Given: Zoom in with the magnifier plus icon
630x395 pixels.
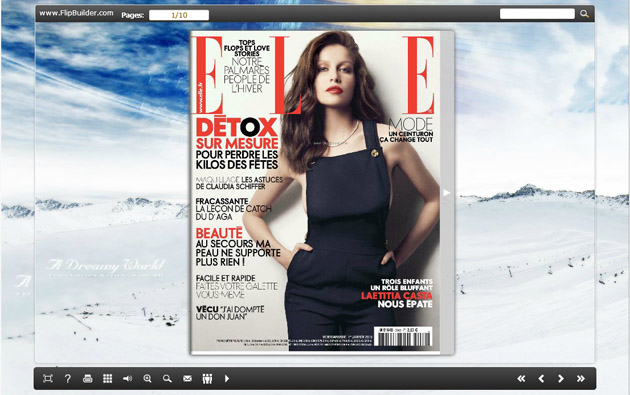Looking at the screenshot, I should (147, 379).
